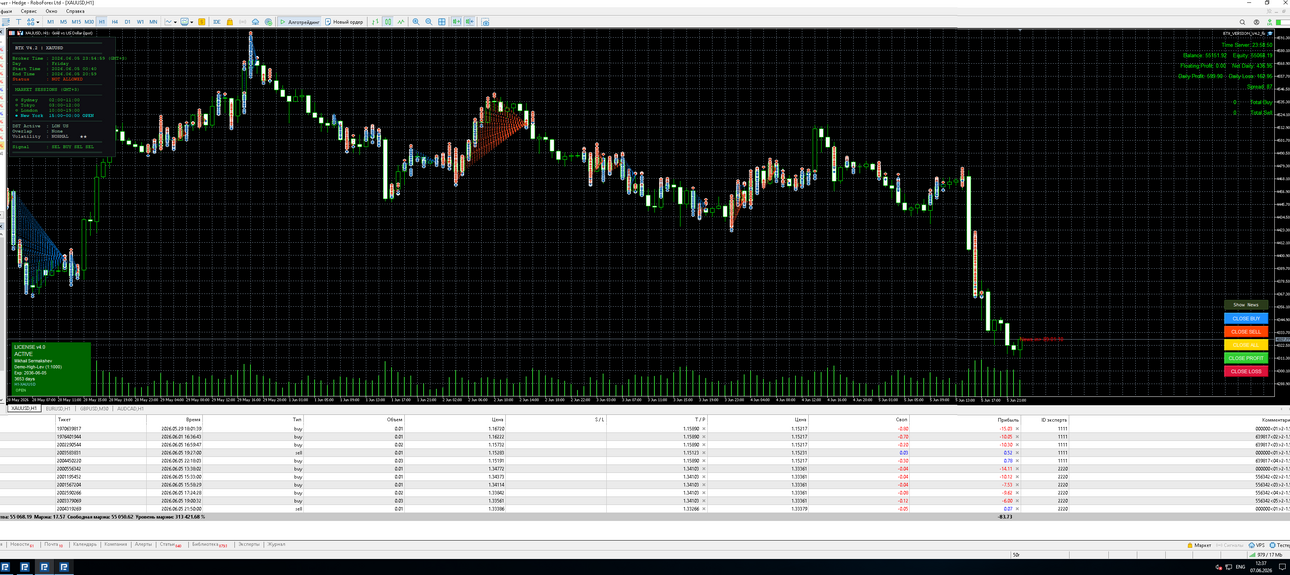1290x575 pixels.
Task: Select the M5 timeframe button
Action: (63, 21)
